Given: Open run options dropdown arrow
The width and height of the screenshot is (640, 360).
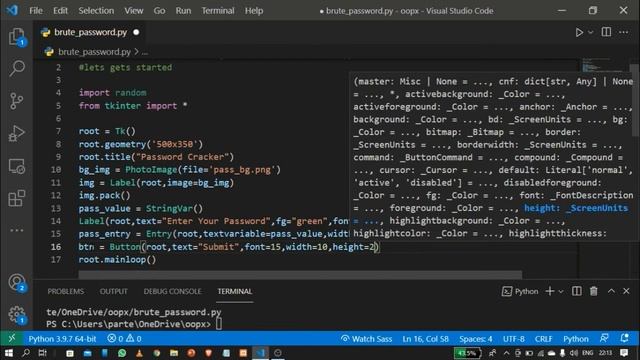Looking at the screenshot, I should (591, 32).
